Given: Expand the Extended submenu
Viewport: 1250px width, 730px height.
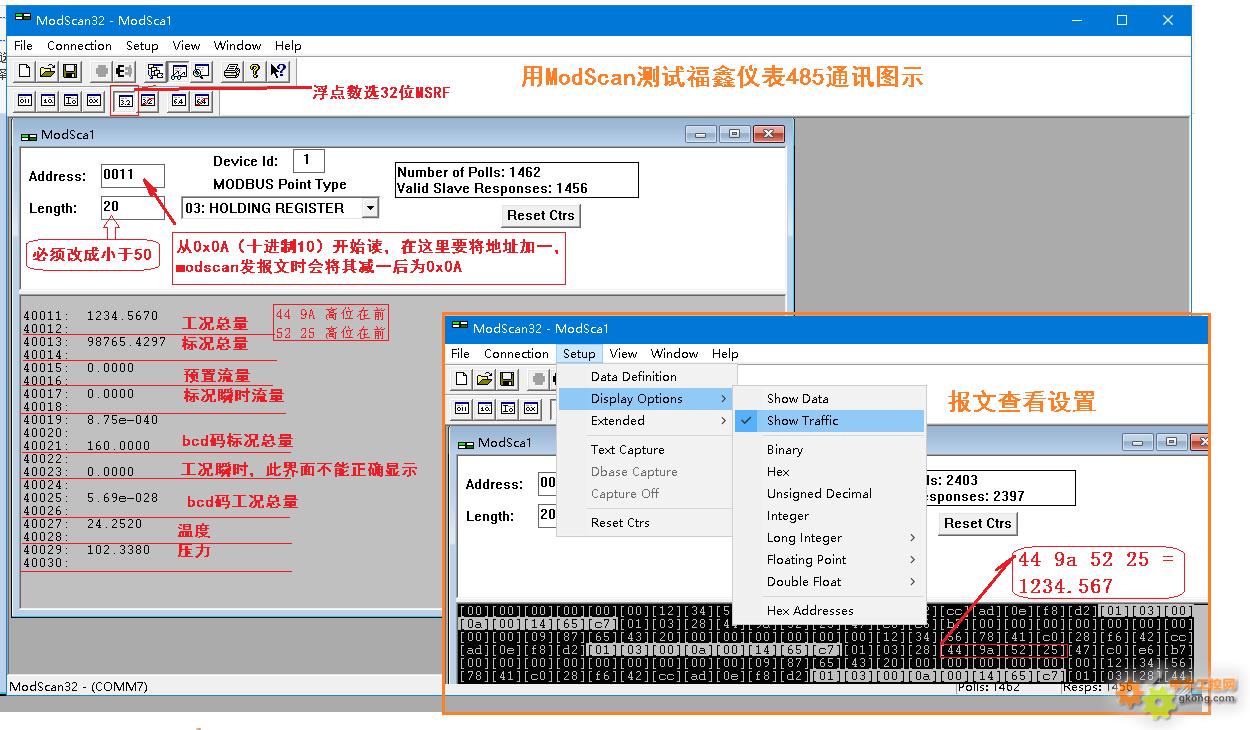Looking at the screenshot, I should point(645,421).
